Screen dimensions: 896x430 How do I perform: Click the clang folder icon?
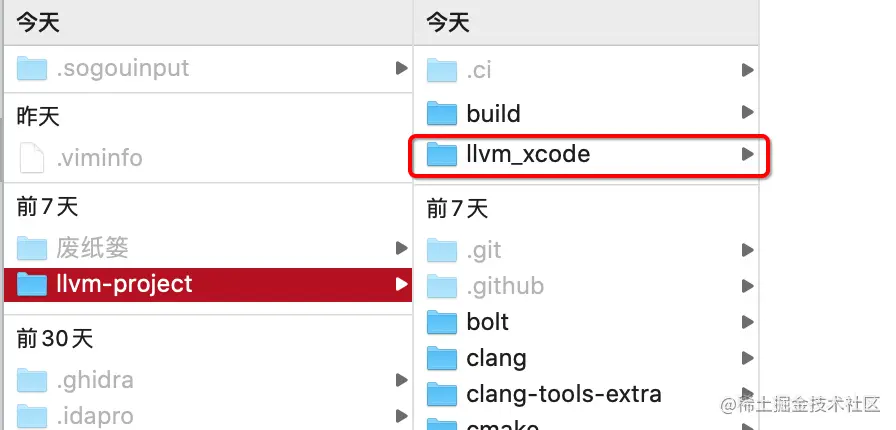tap(442, 359)
